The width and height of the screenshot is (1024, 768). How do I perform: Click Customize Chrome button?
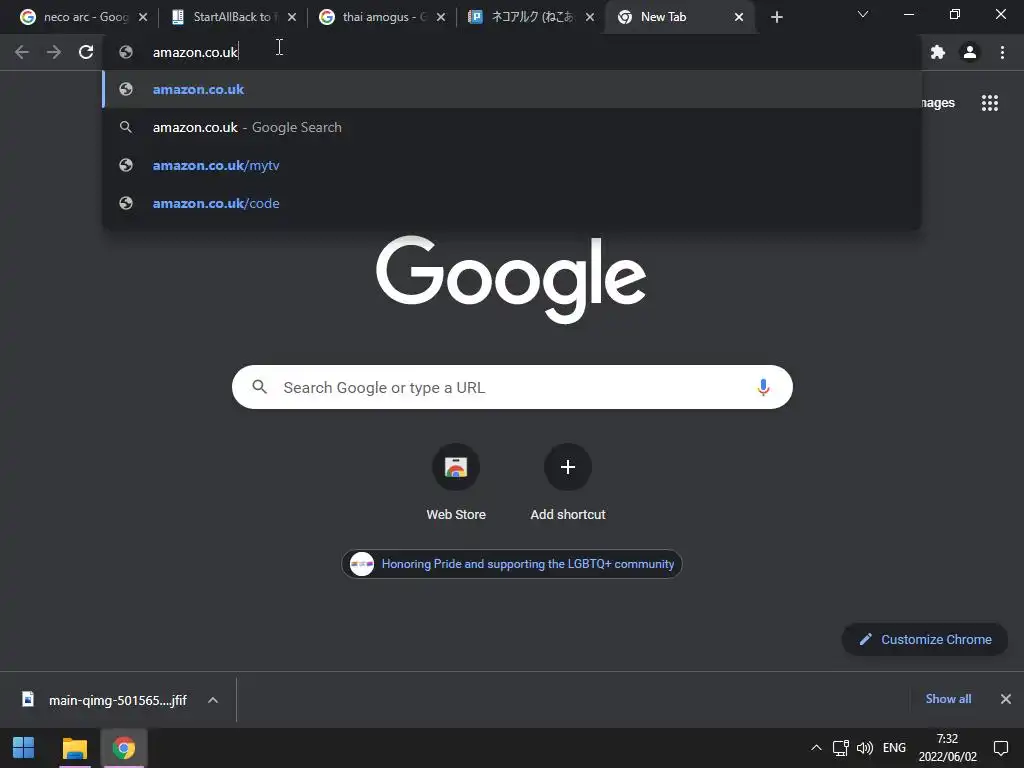(925, 639)
